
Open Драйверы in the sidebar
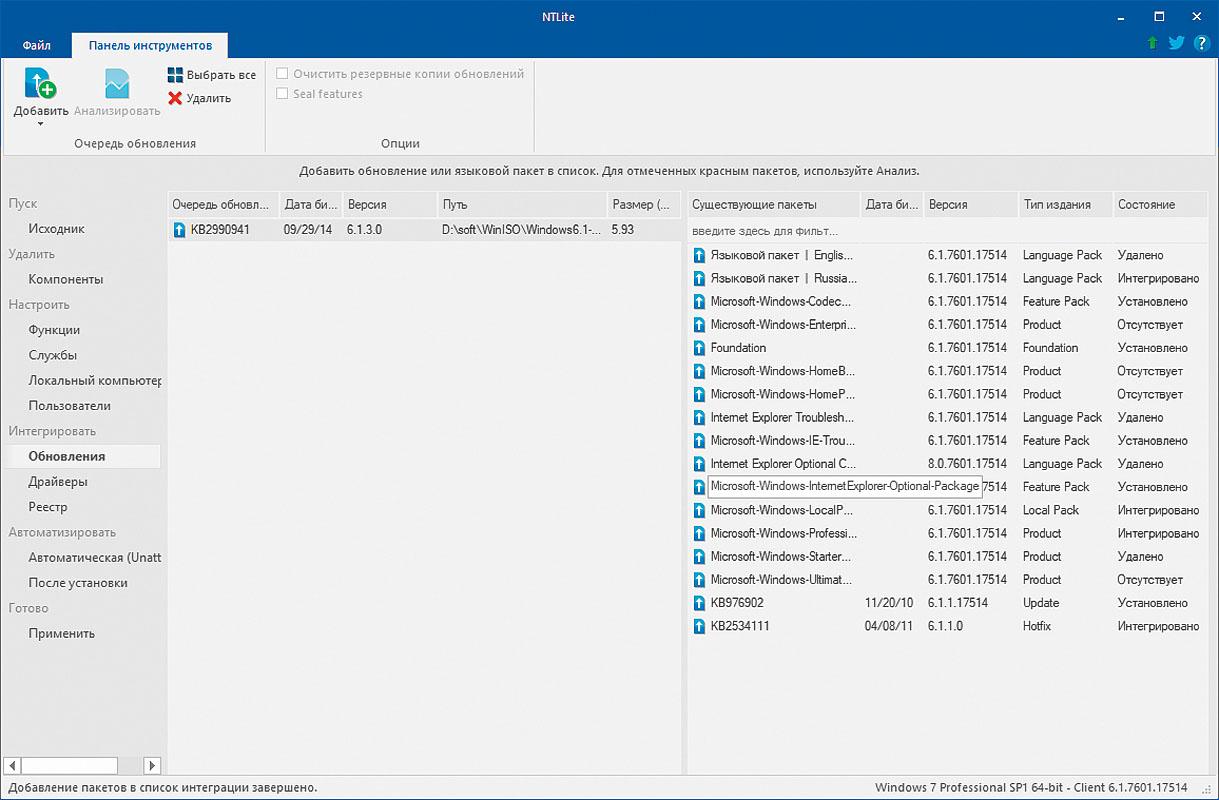click(x=58, y=482)
